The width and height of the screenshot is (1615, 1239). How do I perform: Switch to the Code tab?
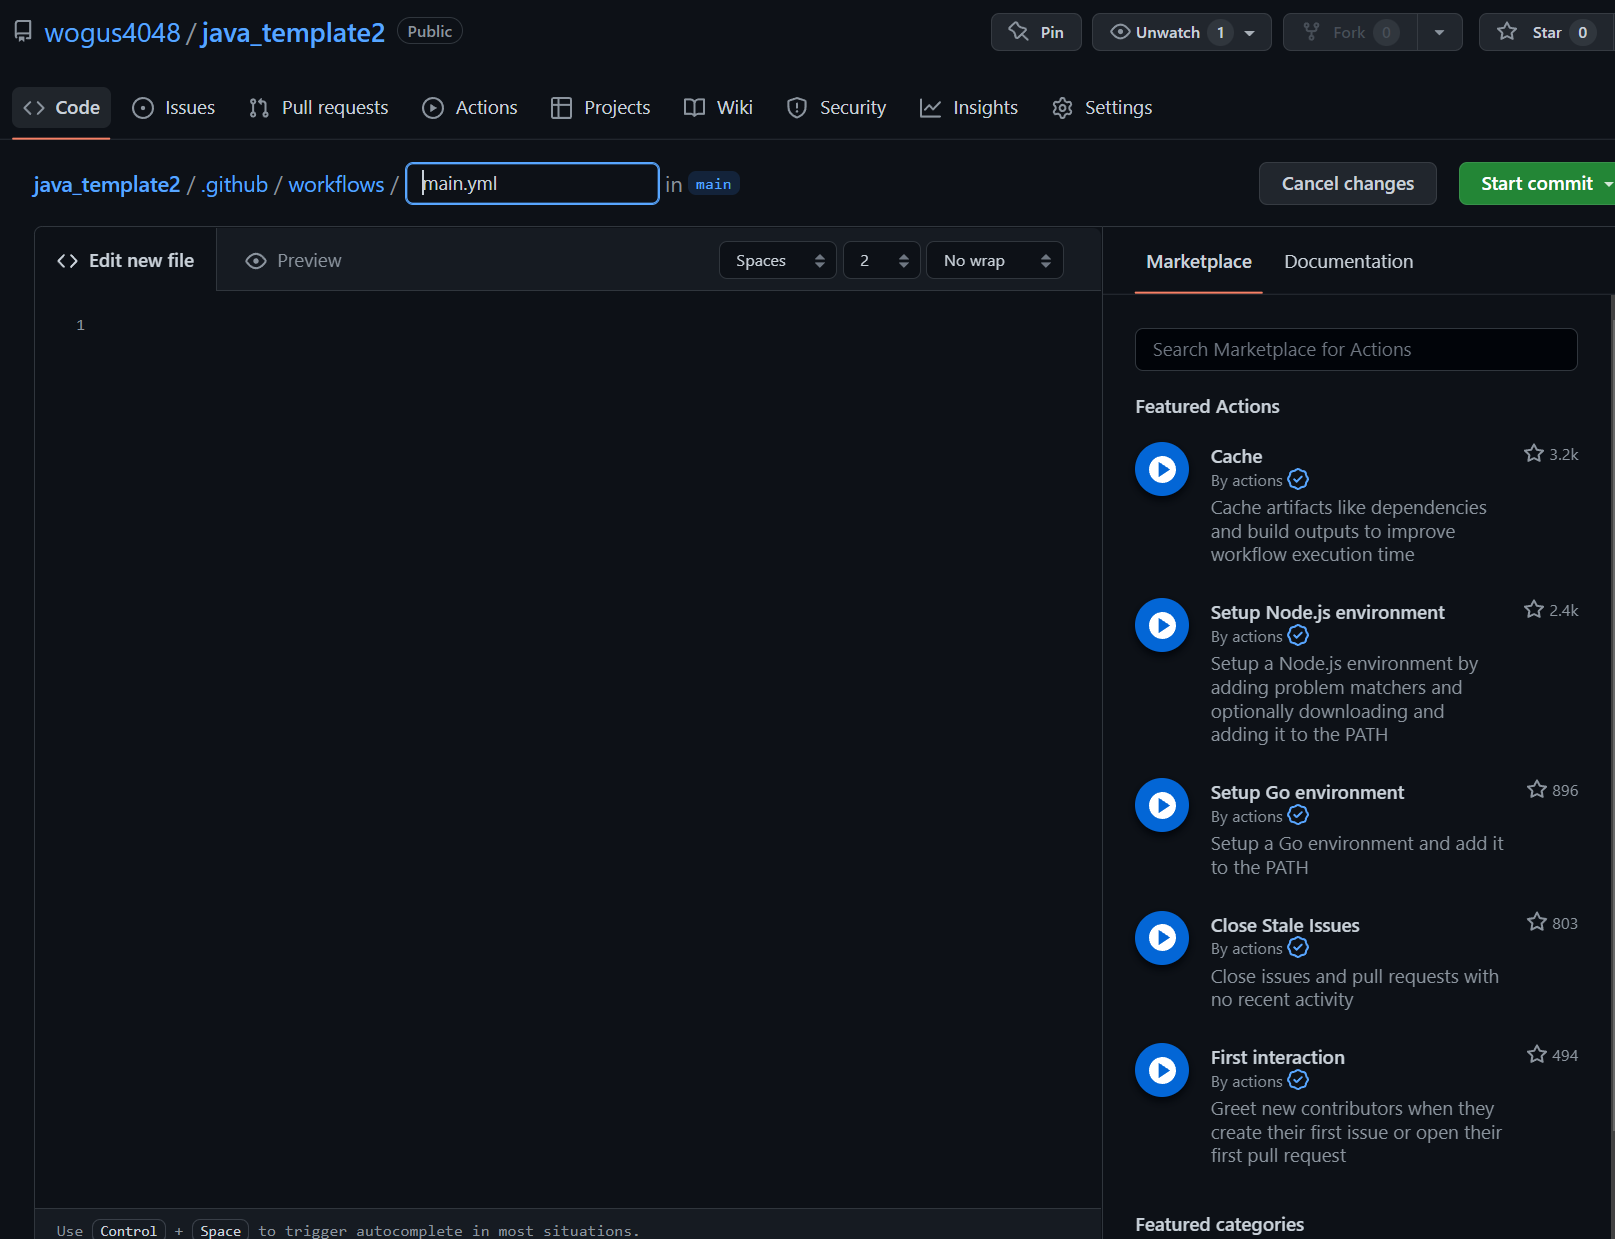pos(62,107)
